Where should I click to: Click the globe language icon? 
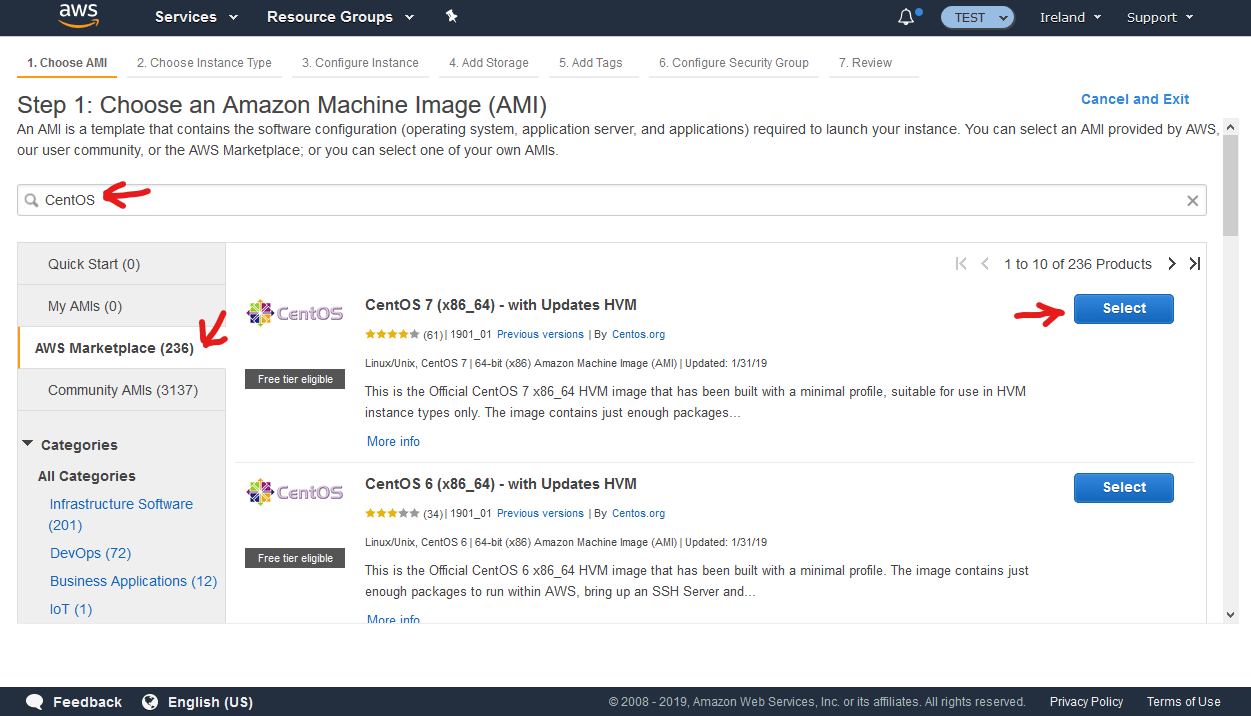tap(150, 702)
